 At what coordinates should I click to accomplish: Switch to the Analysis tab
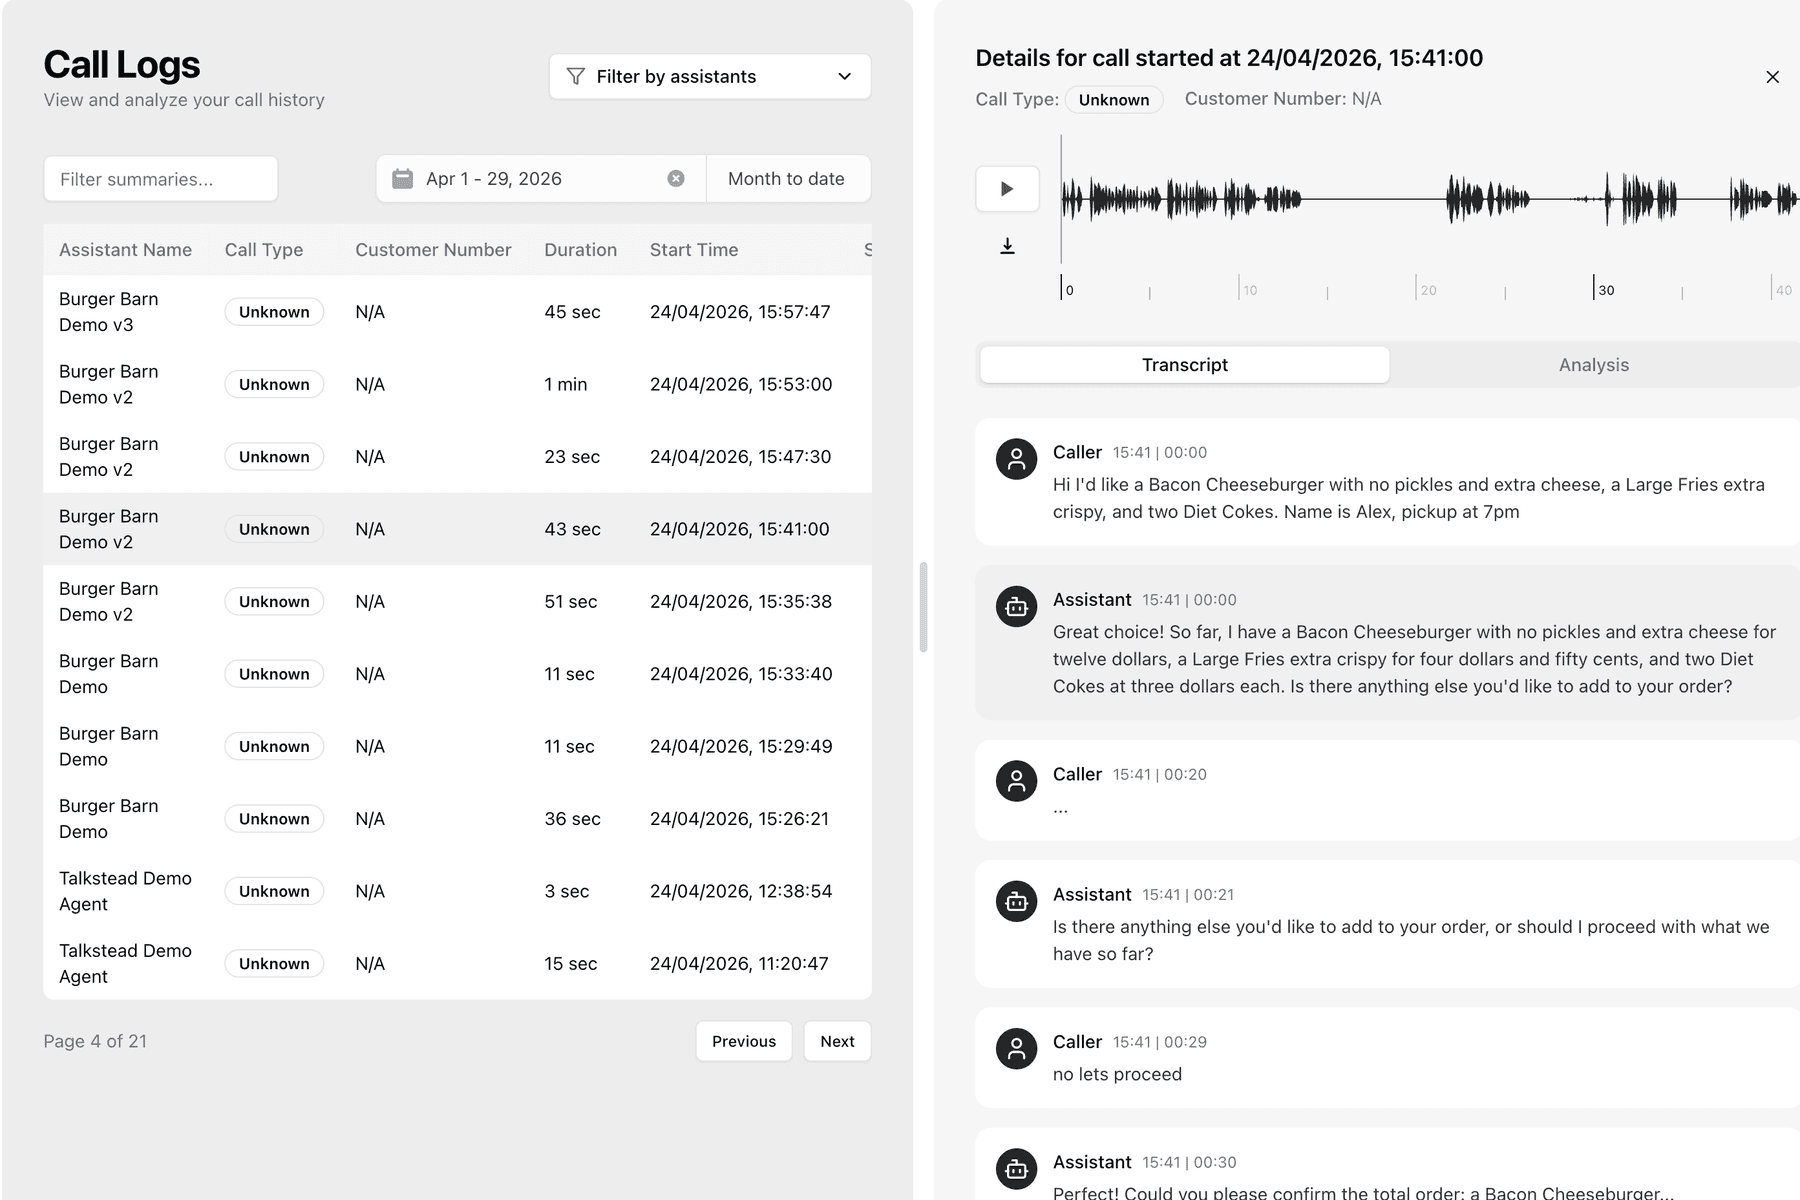[1592, 364]
